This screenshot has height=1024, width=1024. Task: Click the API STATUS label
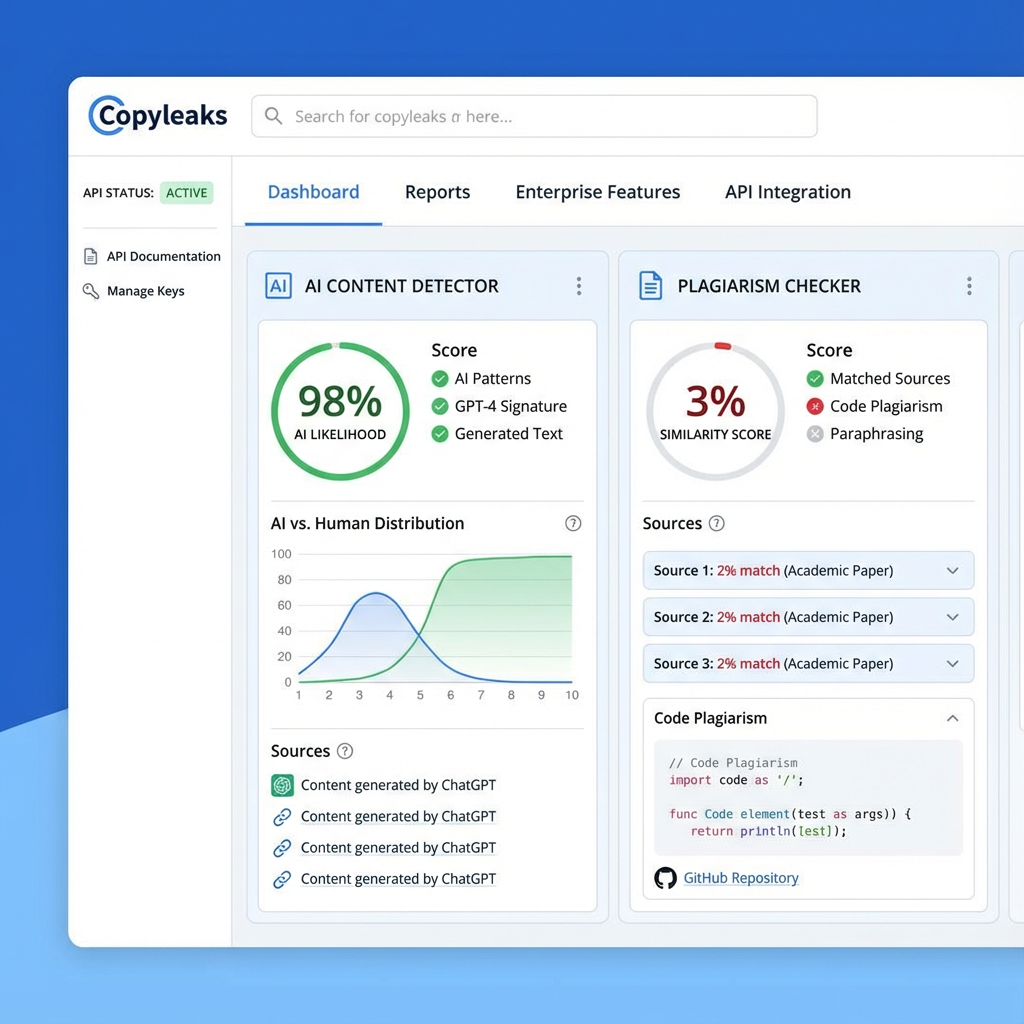118,193
